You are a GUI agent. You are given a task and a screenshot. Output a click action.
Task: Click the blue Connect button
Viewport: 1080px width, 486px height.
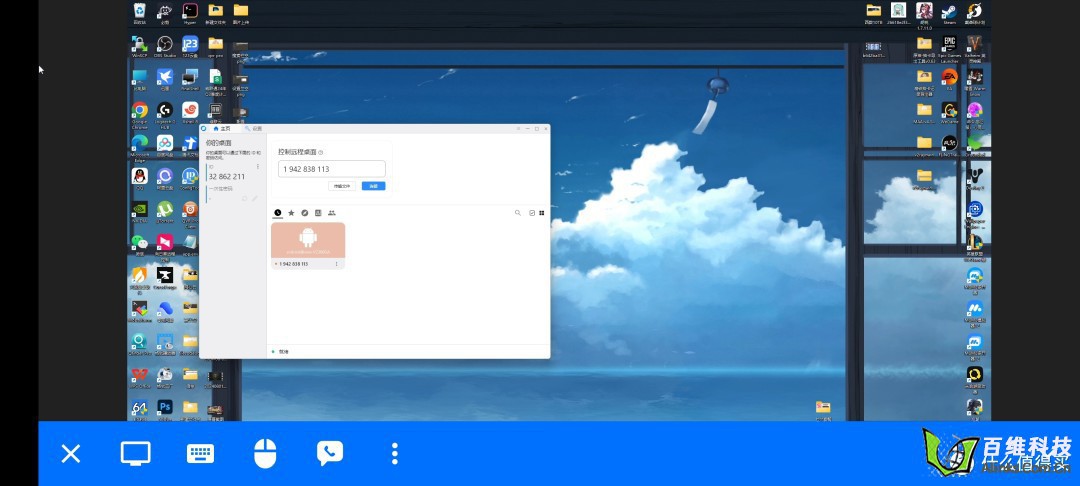[x=373, y=186]
